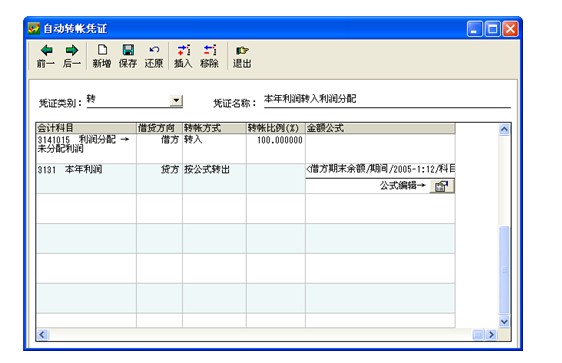The image size is (562, 363).
Task: Expand the 凭证类别 dropdown arrow
Action: point(176,101)
